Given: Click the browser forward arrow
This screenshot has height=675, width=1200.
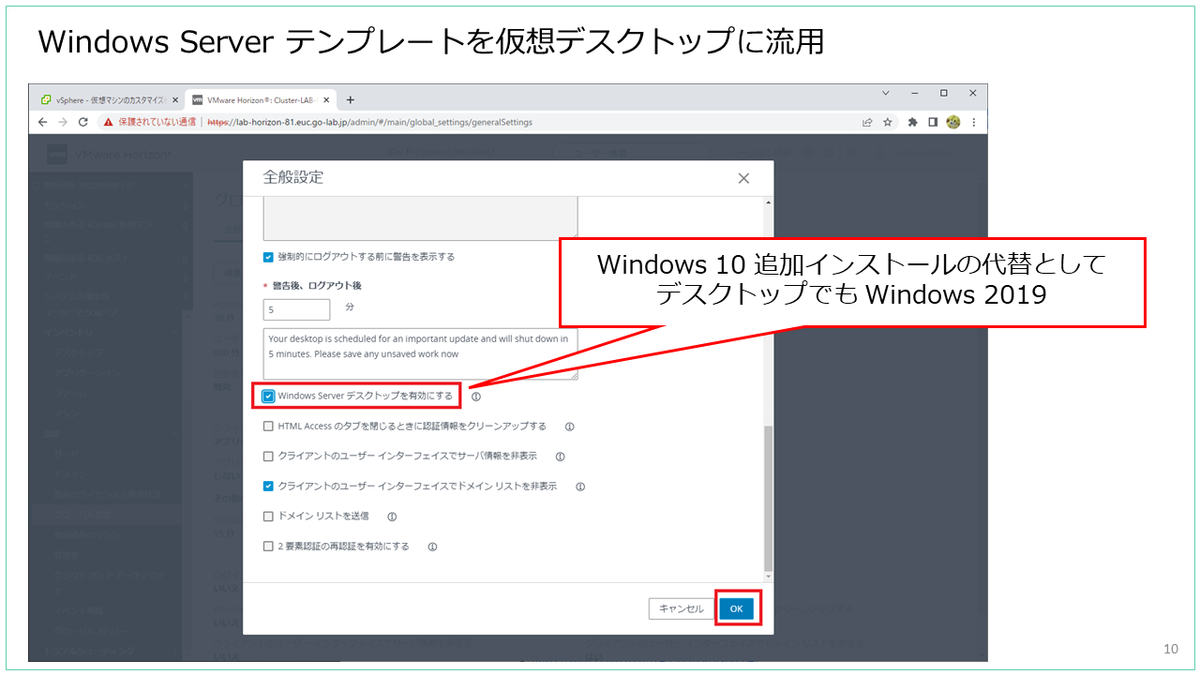Looking at the screenshot, I should pyautogui.click(x=63, y=122).
